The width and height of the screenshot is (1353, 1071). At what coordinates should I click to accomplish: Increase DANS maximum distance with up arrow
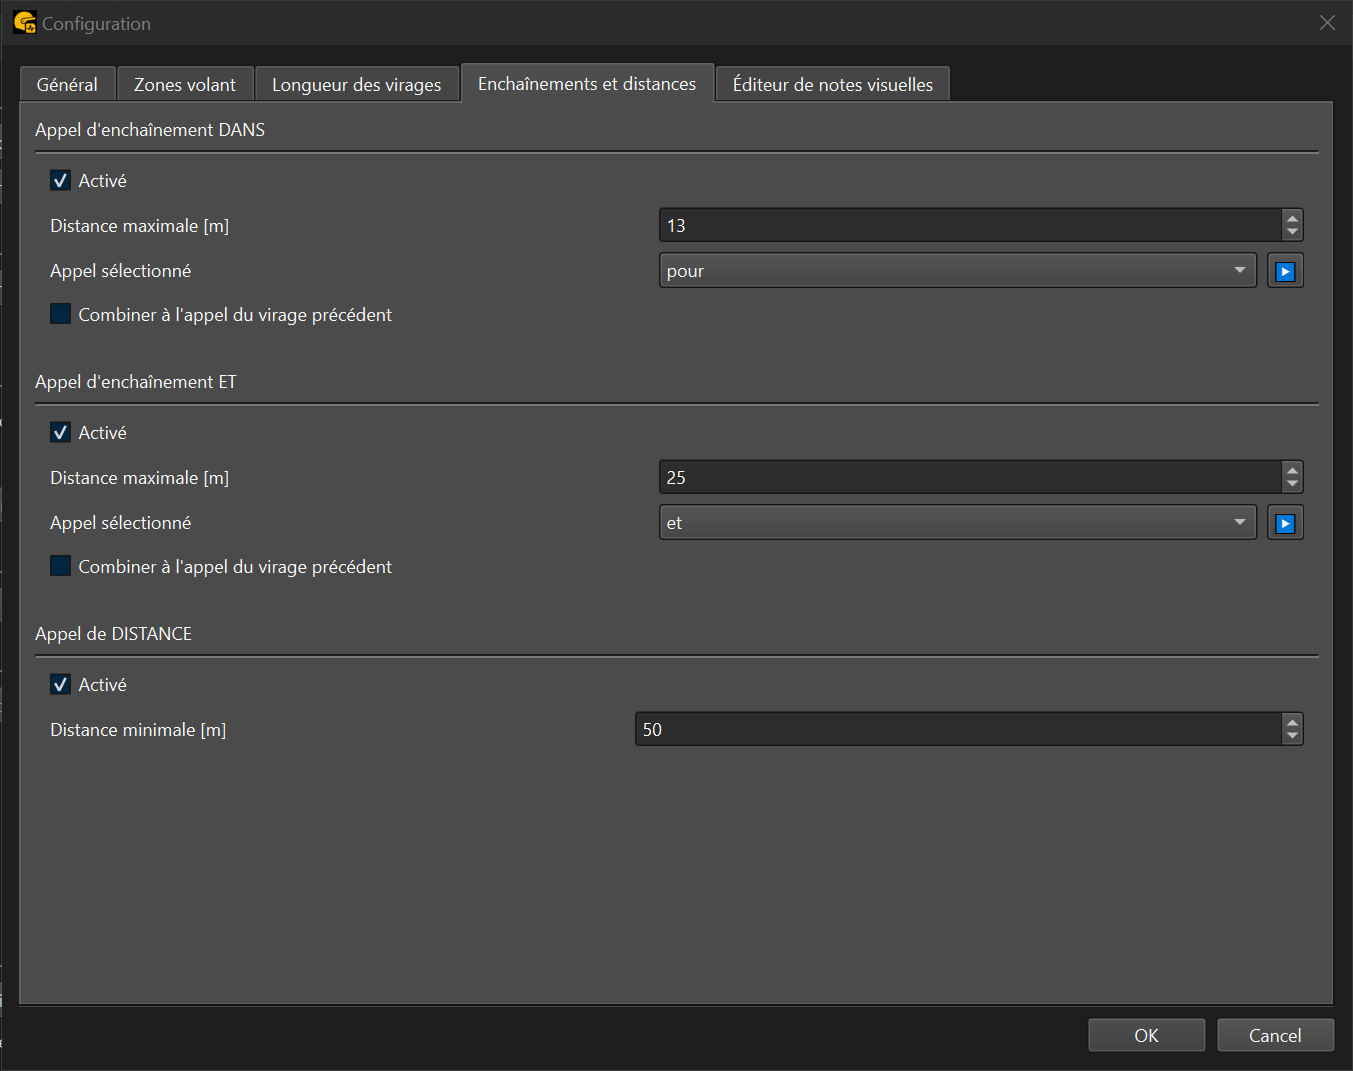coord(1292,218)
